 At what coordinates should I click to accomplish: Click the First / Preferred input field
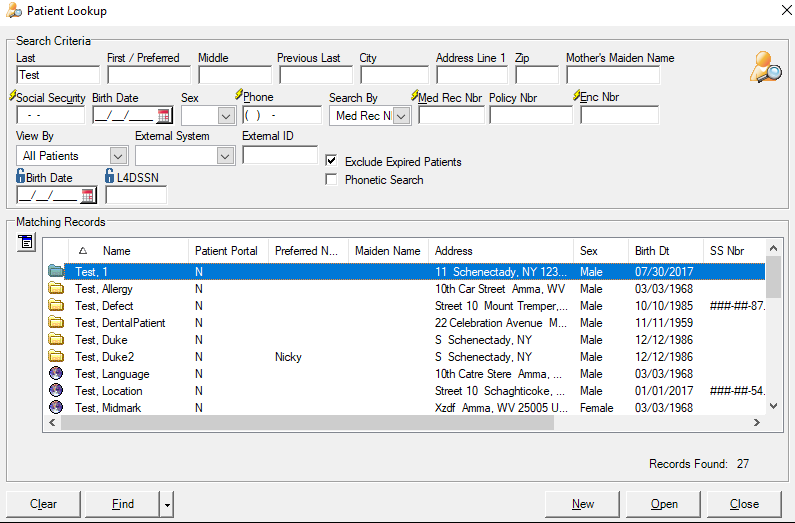pyautogui.click(x=149, y=75)
